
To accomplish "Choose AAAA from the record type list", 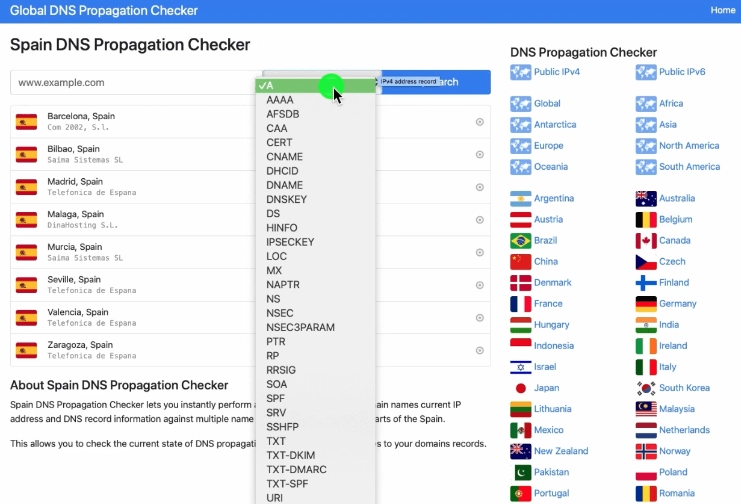I will click(x=315, y=100).
